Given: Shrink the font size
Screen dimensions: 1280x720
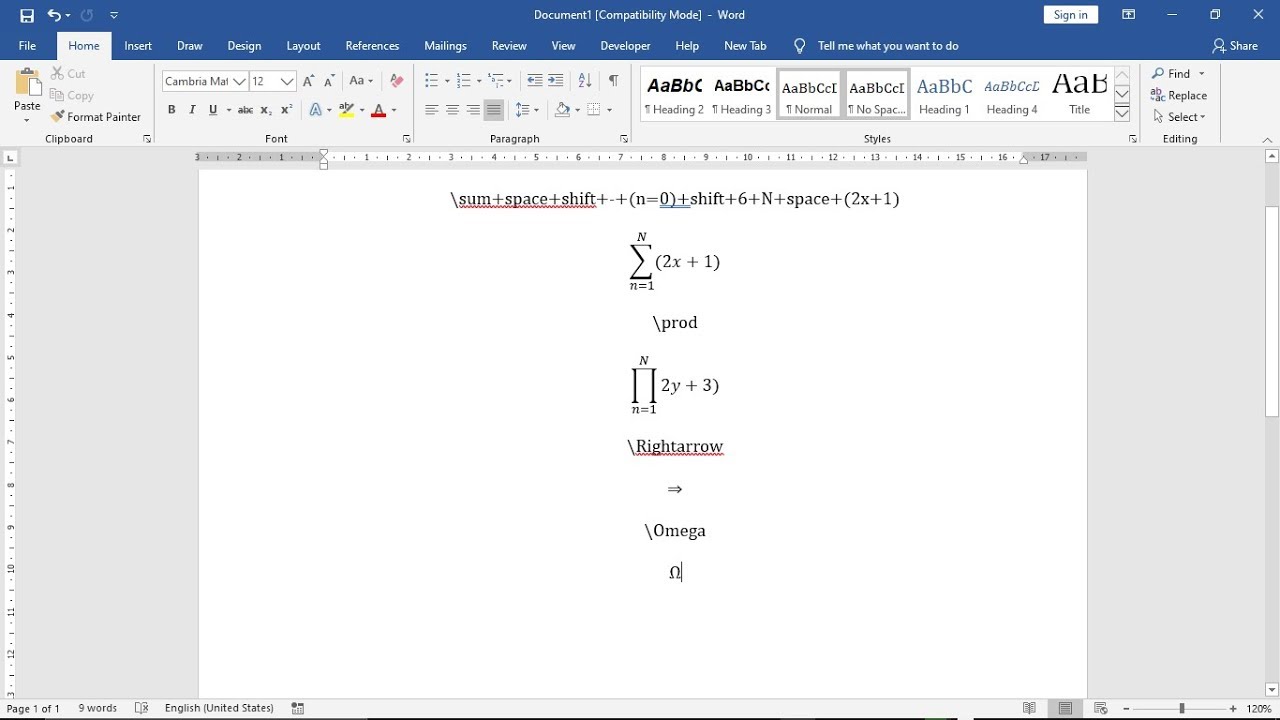Looking at the screenshot, I should (329, 81).
